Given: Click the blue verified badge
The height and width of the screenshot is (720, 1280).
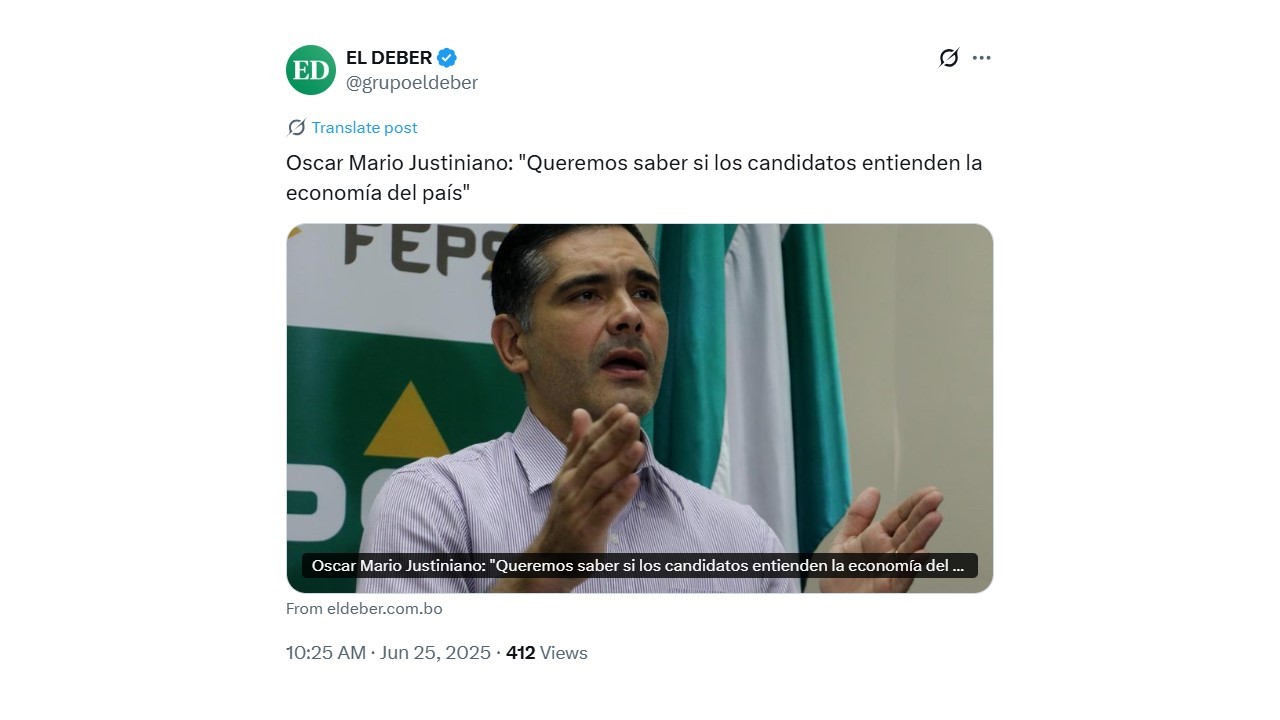Looking at the screenshot, I should point(447,58).
